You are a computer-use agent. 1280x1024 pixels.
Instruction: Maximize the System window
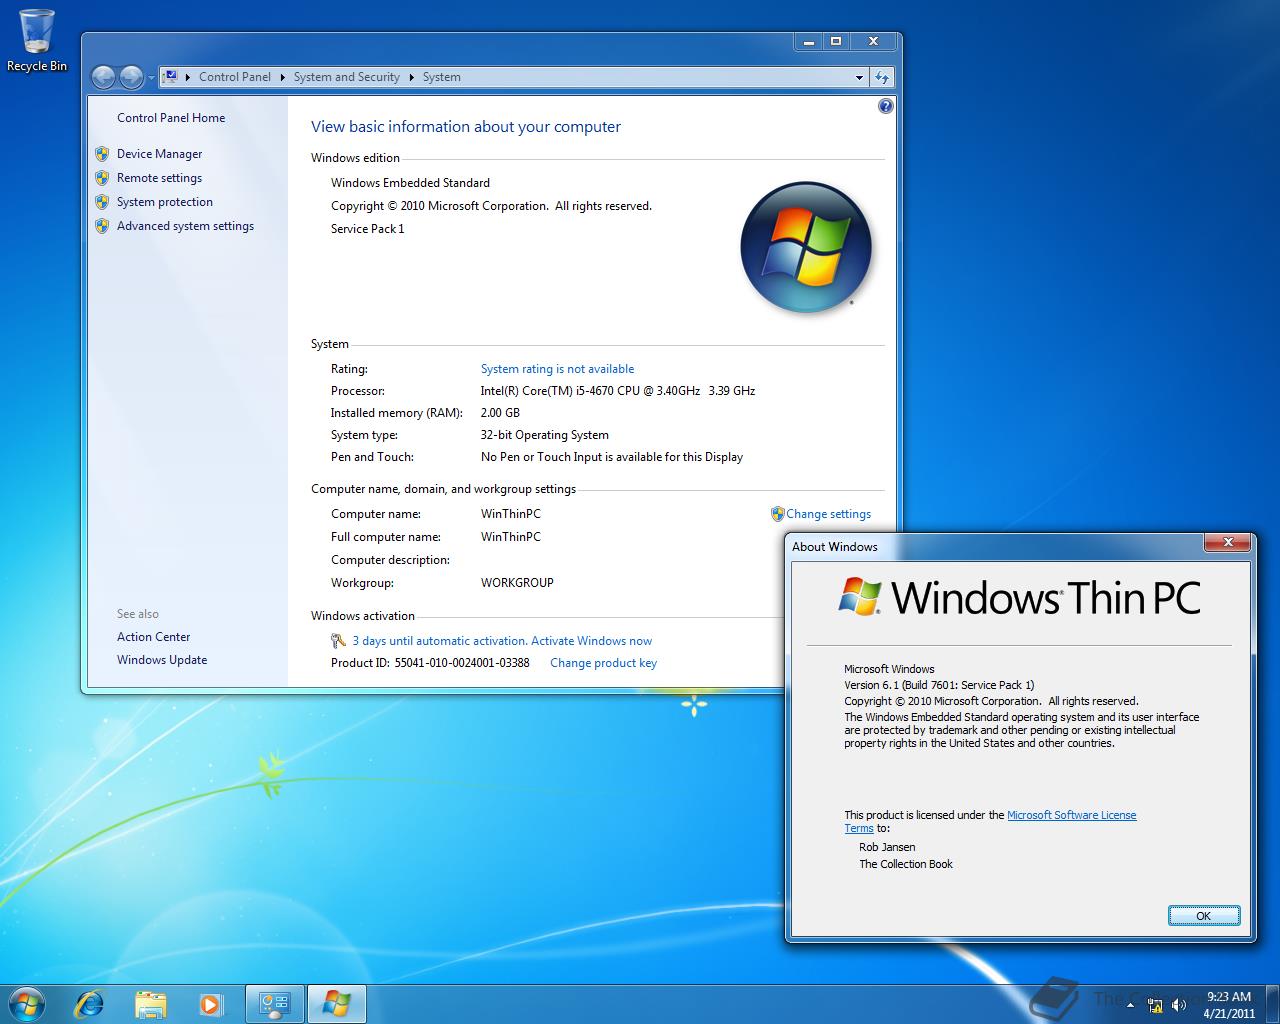(x=836, y=41)
